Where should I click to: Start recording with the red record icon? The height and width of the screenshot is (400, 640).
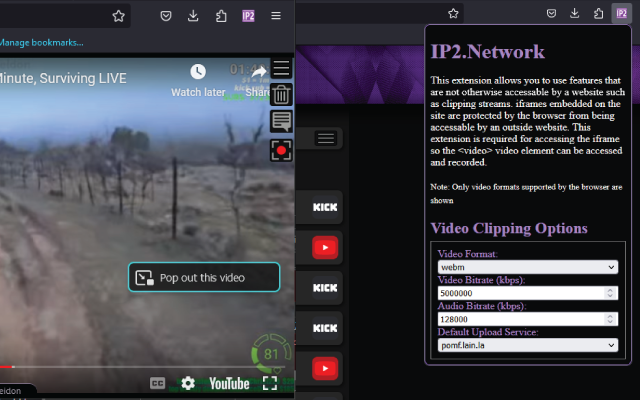click(x=281, y=150)
